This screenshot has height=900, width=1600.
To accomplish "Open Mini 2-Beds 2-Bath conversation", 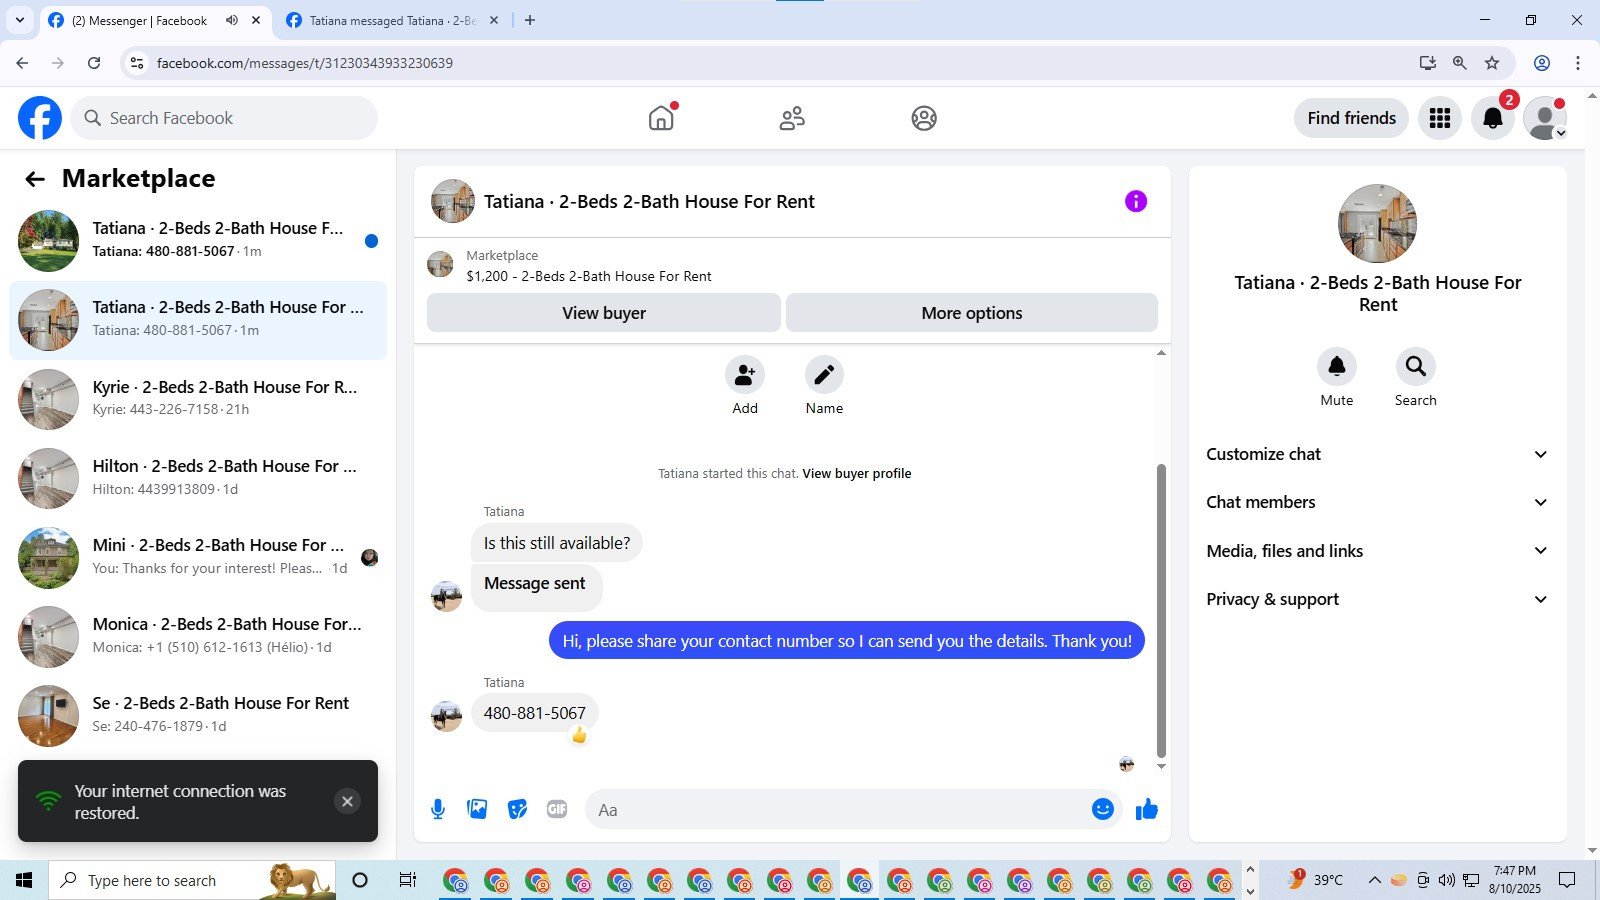I will [x=198, y=557].
